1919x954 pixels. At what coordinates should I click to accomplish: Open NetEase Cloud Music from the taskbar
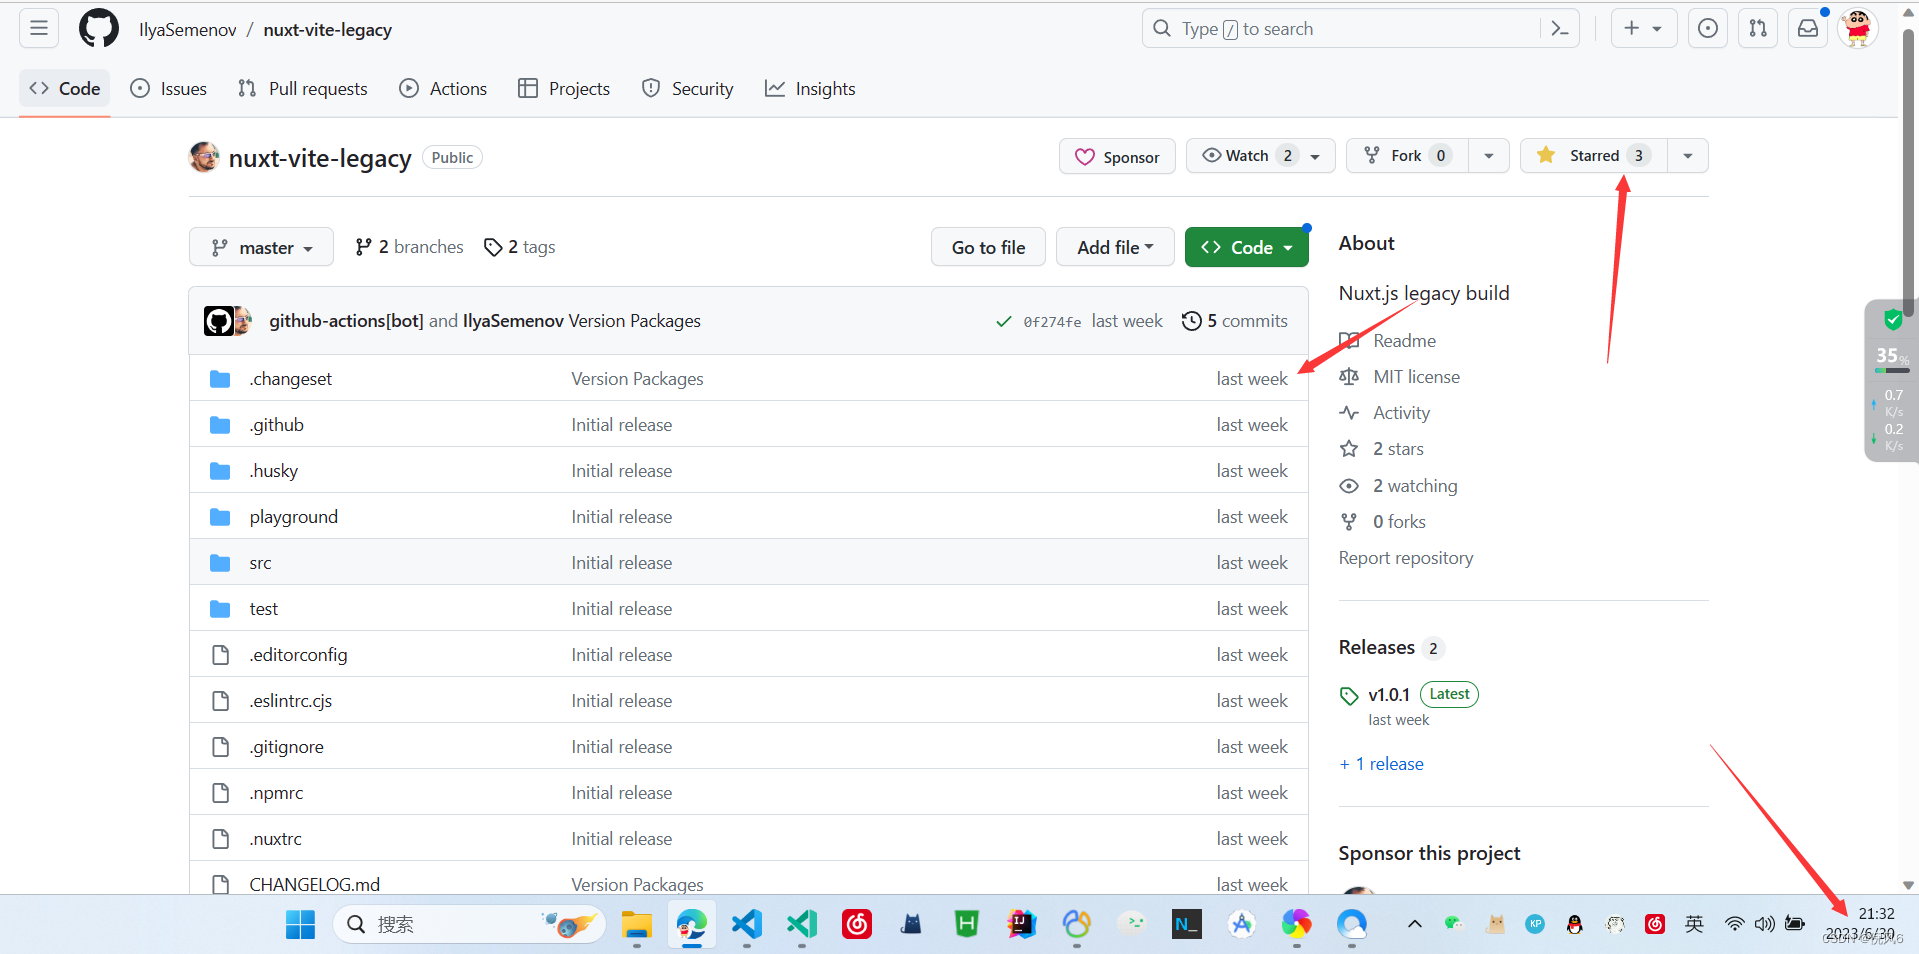[x=857, y=925]
